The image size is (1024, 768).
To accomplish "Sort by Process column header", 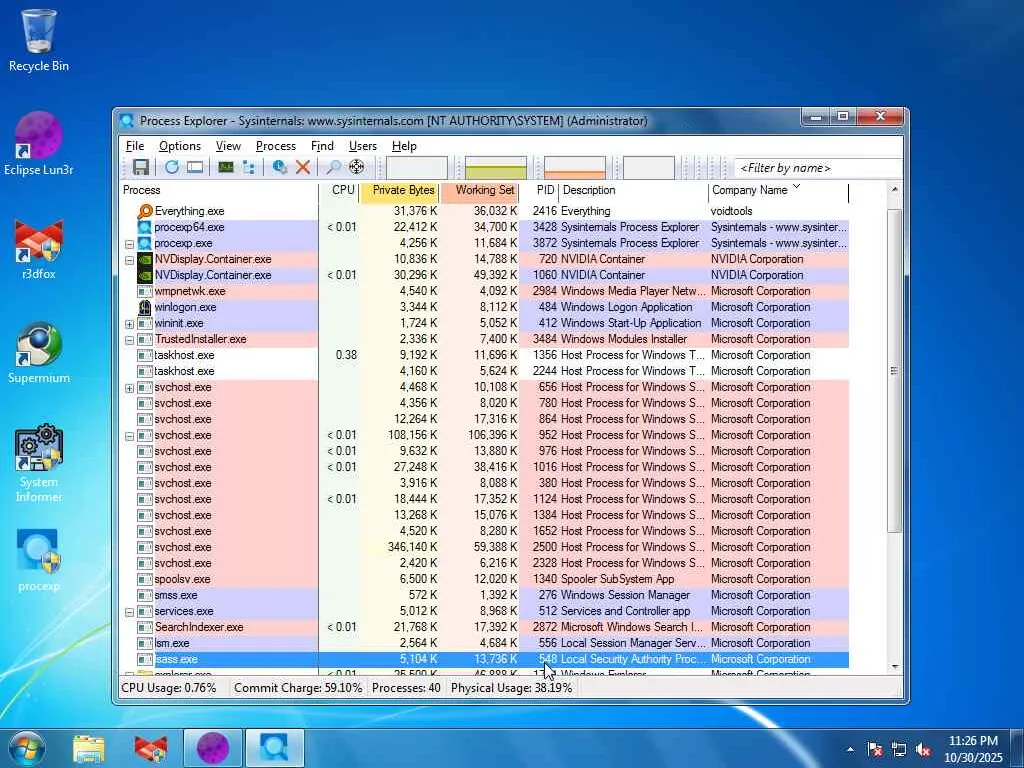I will point(219,190).
